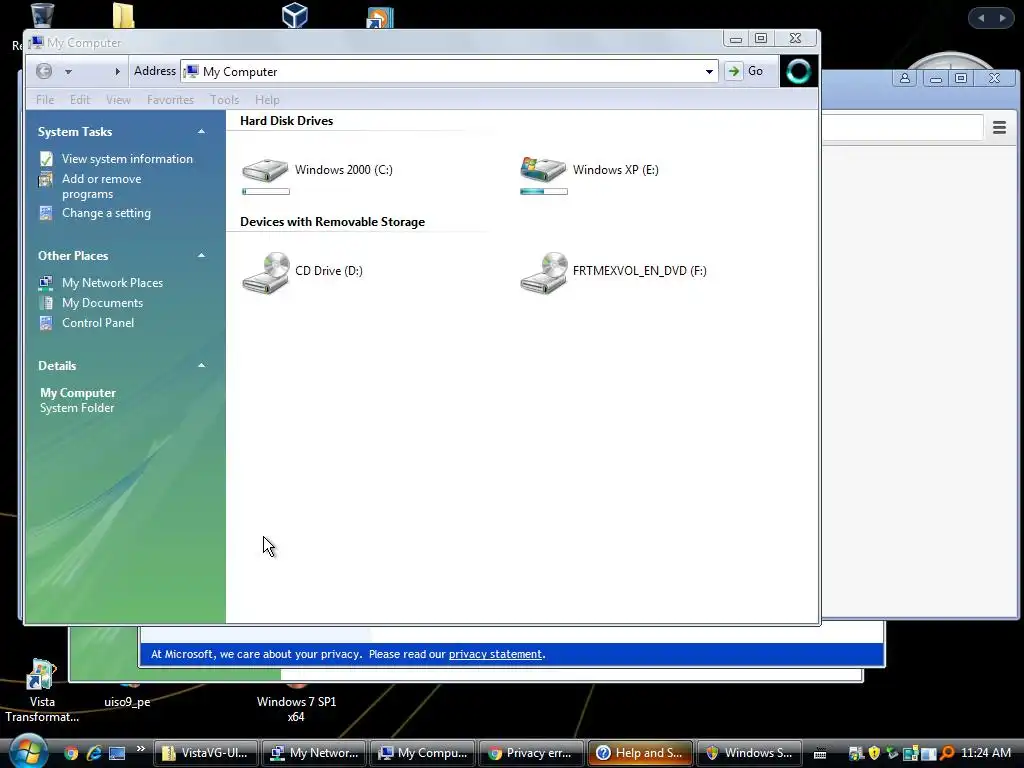Image resolution: width=1024 pixels, height=768 pixels.
Task: Collapse the Details section
Action: 201,366
